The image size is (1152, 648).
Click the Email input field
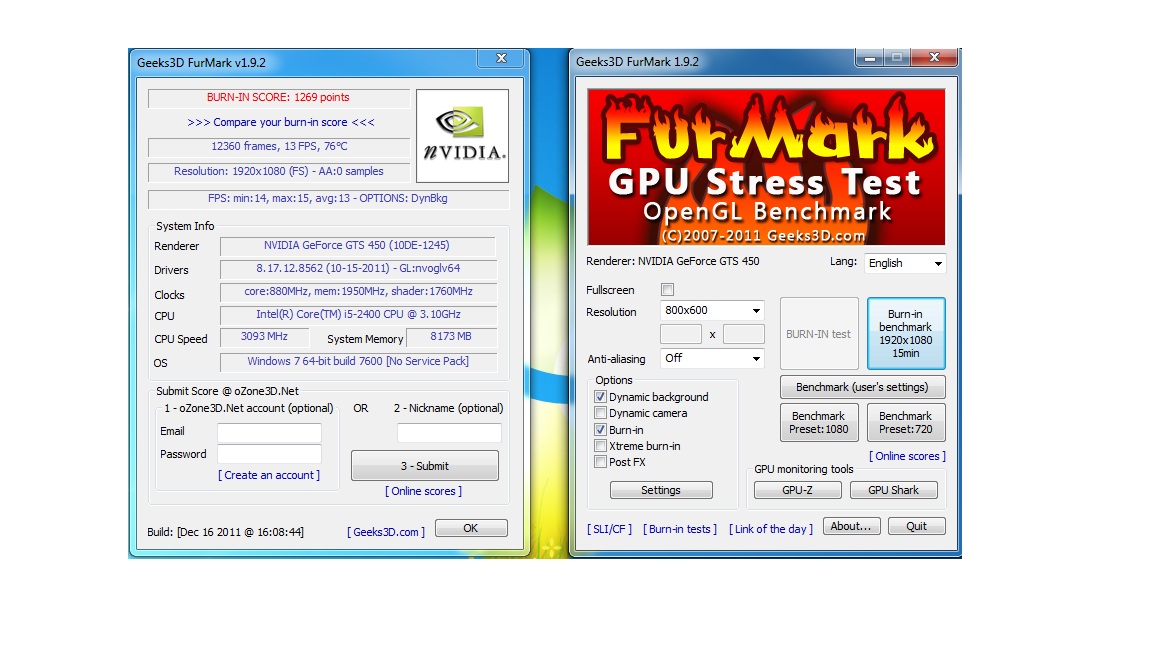coord(269,432)
